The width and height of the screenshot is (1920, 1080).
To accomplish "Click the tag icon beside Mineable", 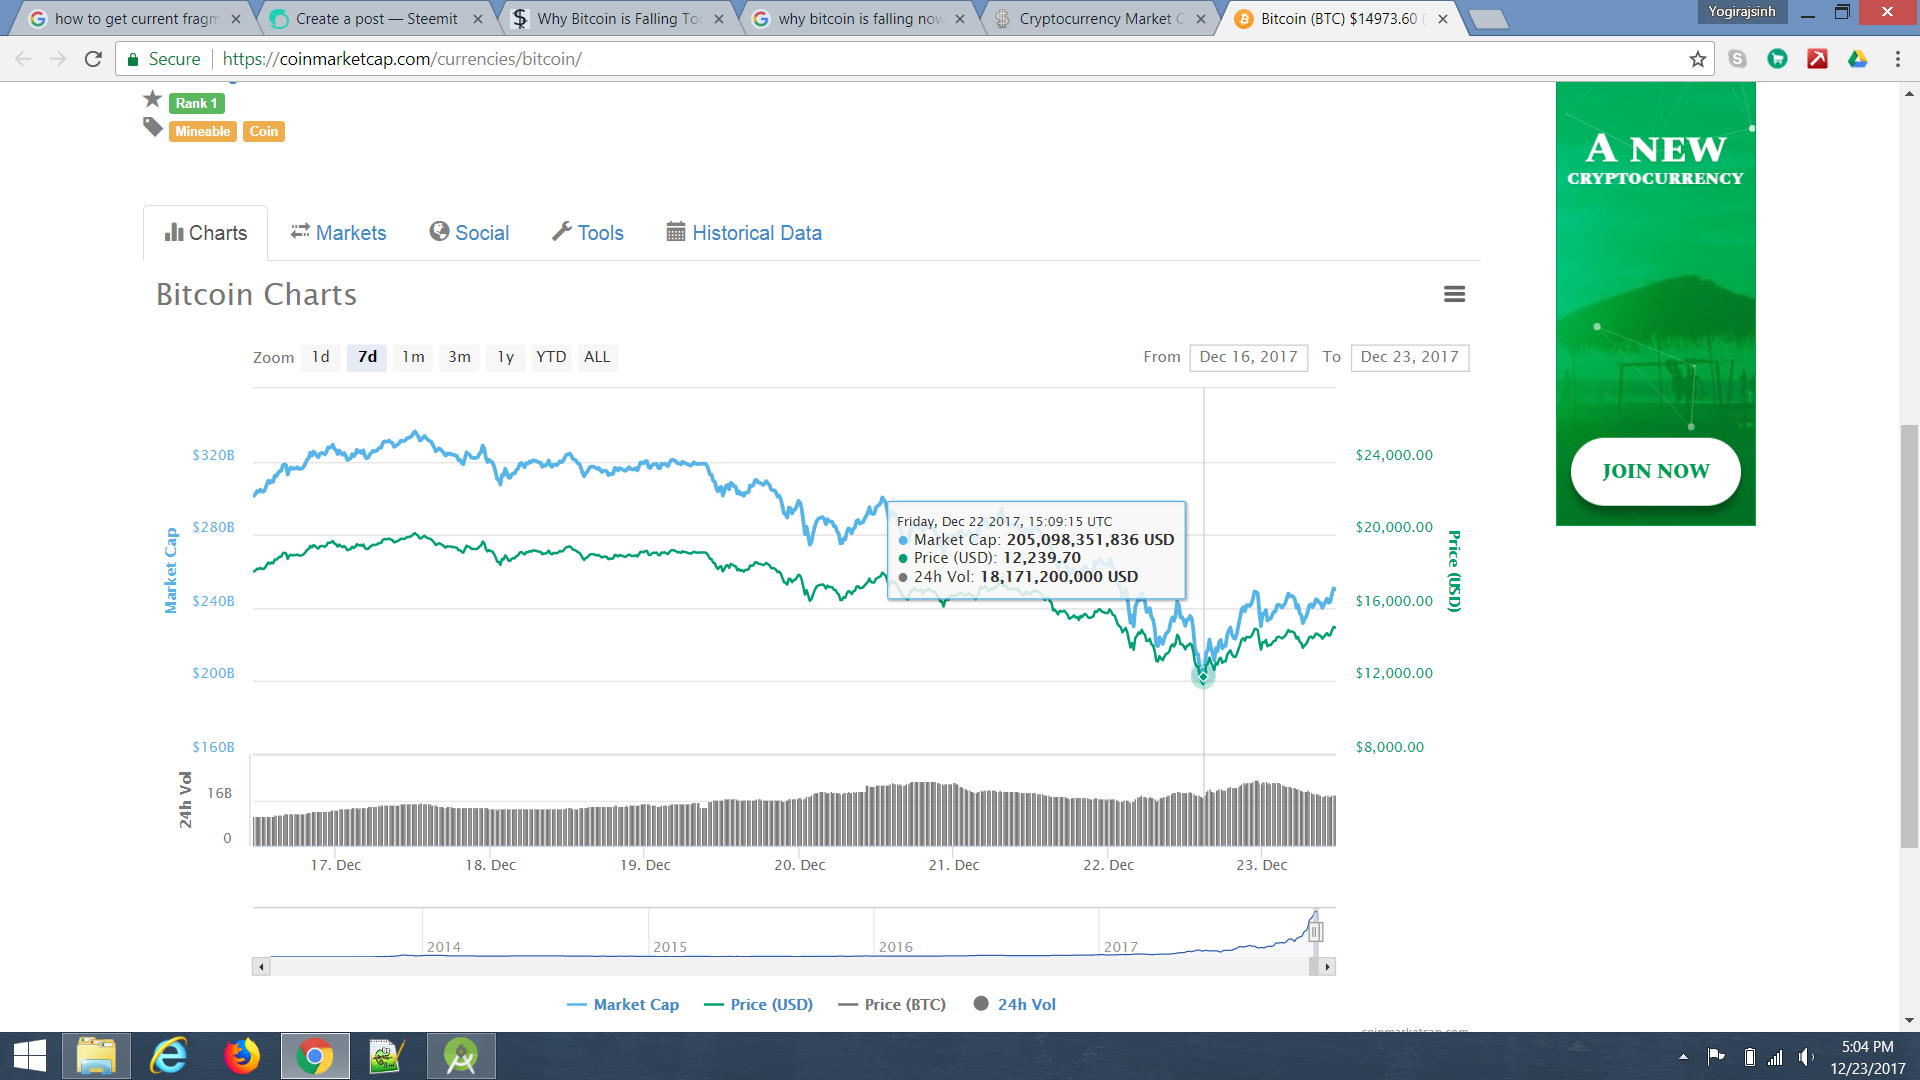I will click(152, 127).
